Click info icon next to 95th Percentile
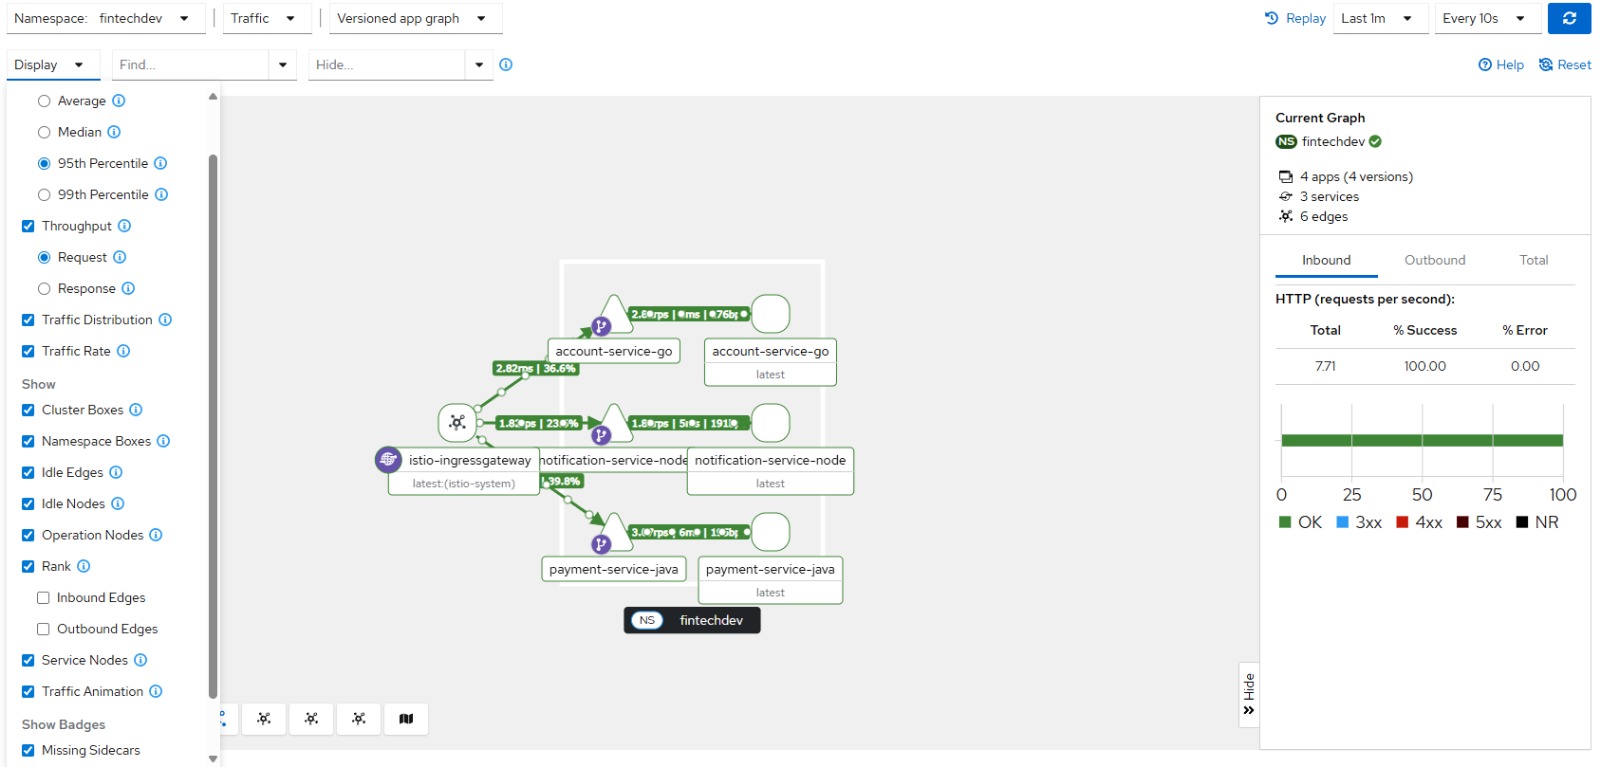 click(x=160, y=163)
